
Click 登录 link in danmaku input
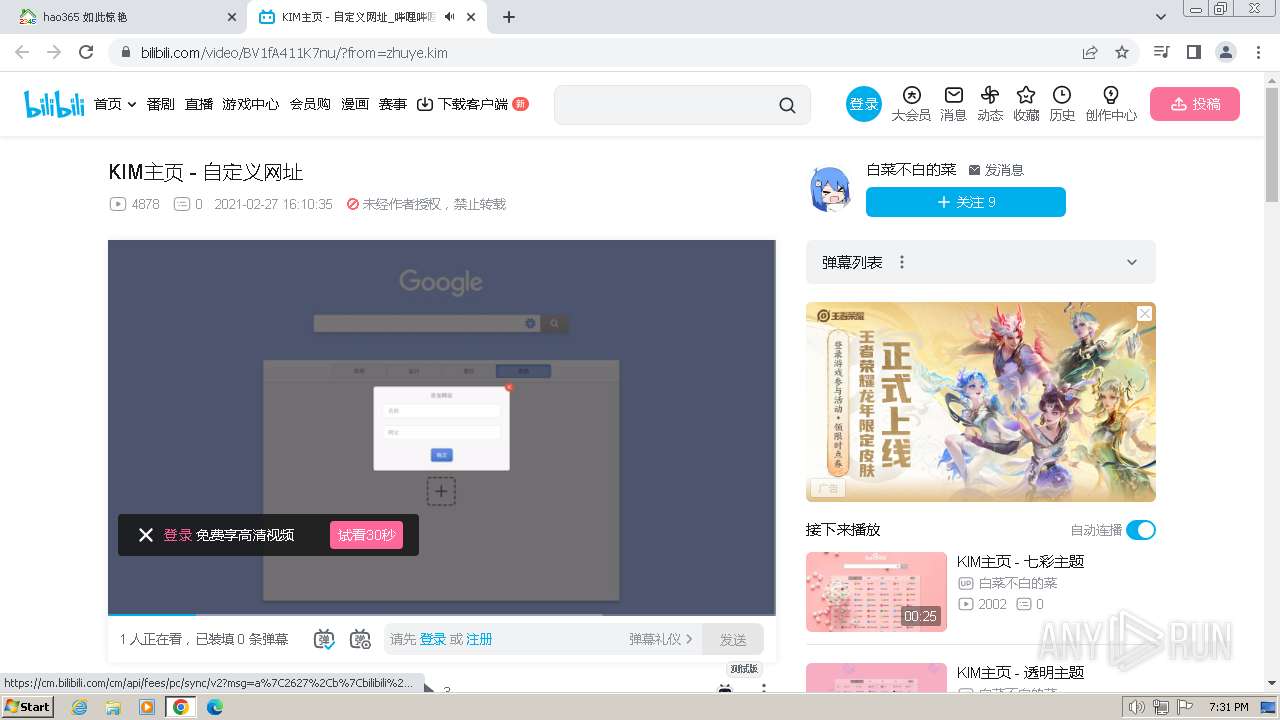pyautogui.click(x=433, y=639)
